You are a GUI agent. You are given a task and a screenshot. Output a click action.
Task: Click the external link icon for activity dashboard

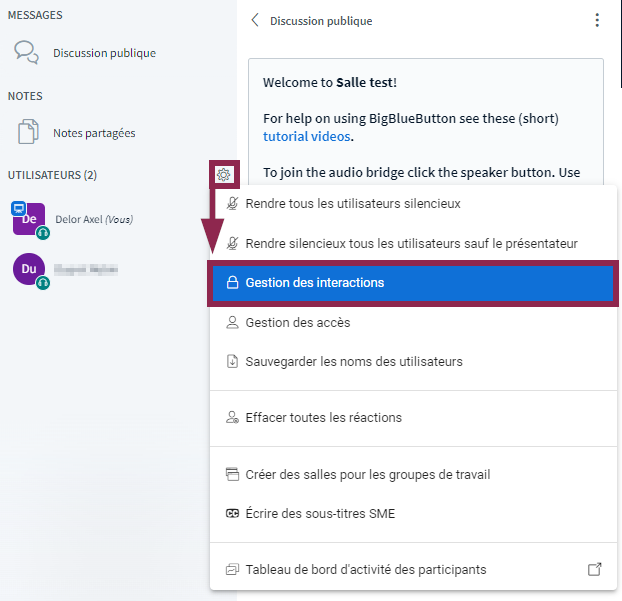(594, 569)
